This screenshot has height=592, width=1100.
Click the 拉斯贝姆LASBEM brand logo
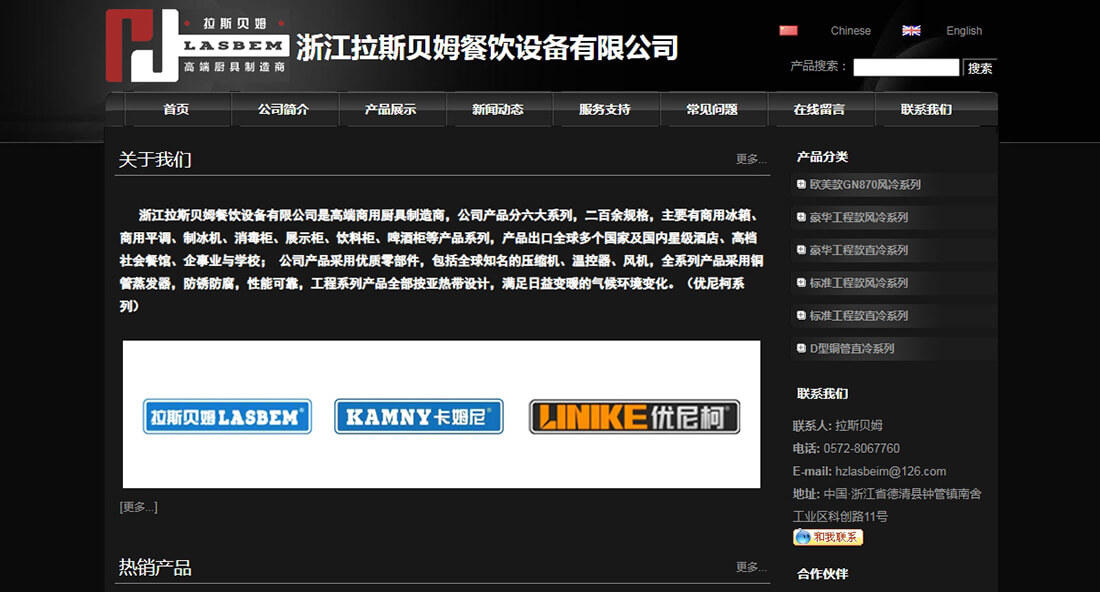click(x=227, y=417)
